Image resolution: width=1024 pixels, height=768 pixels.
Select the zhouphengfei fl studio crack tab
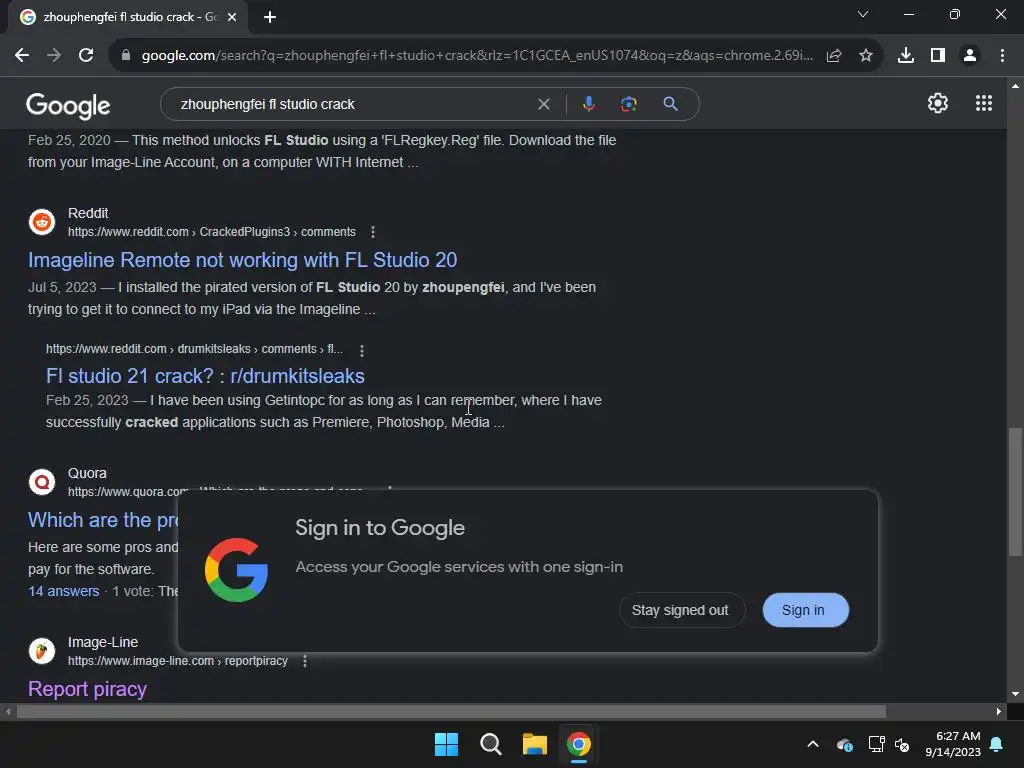pyautogui.click(x=128, y=17)
